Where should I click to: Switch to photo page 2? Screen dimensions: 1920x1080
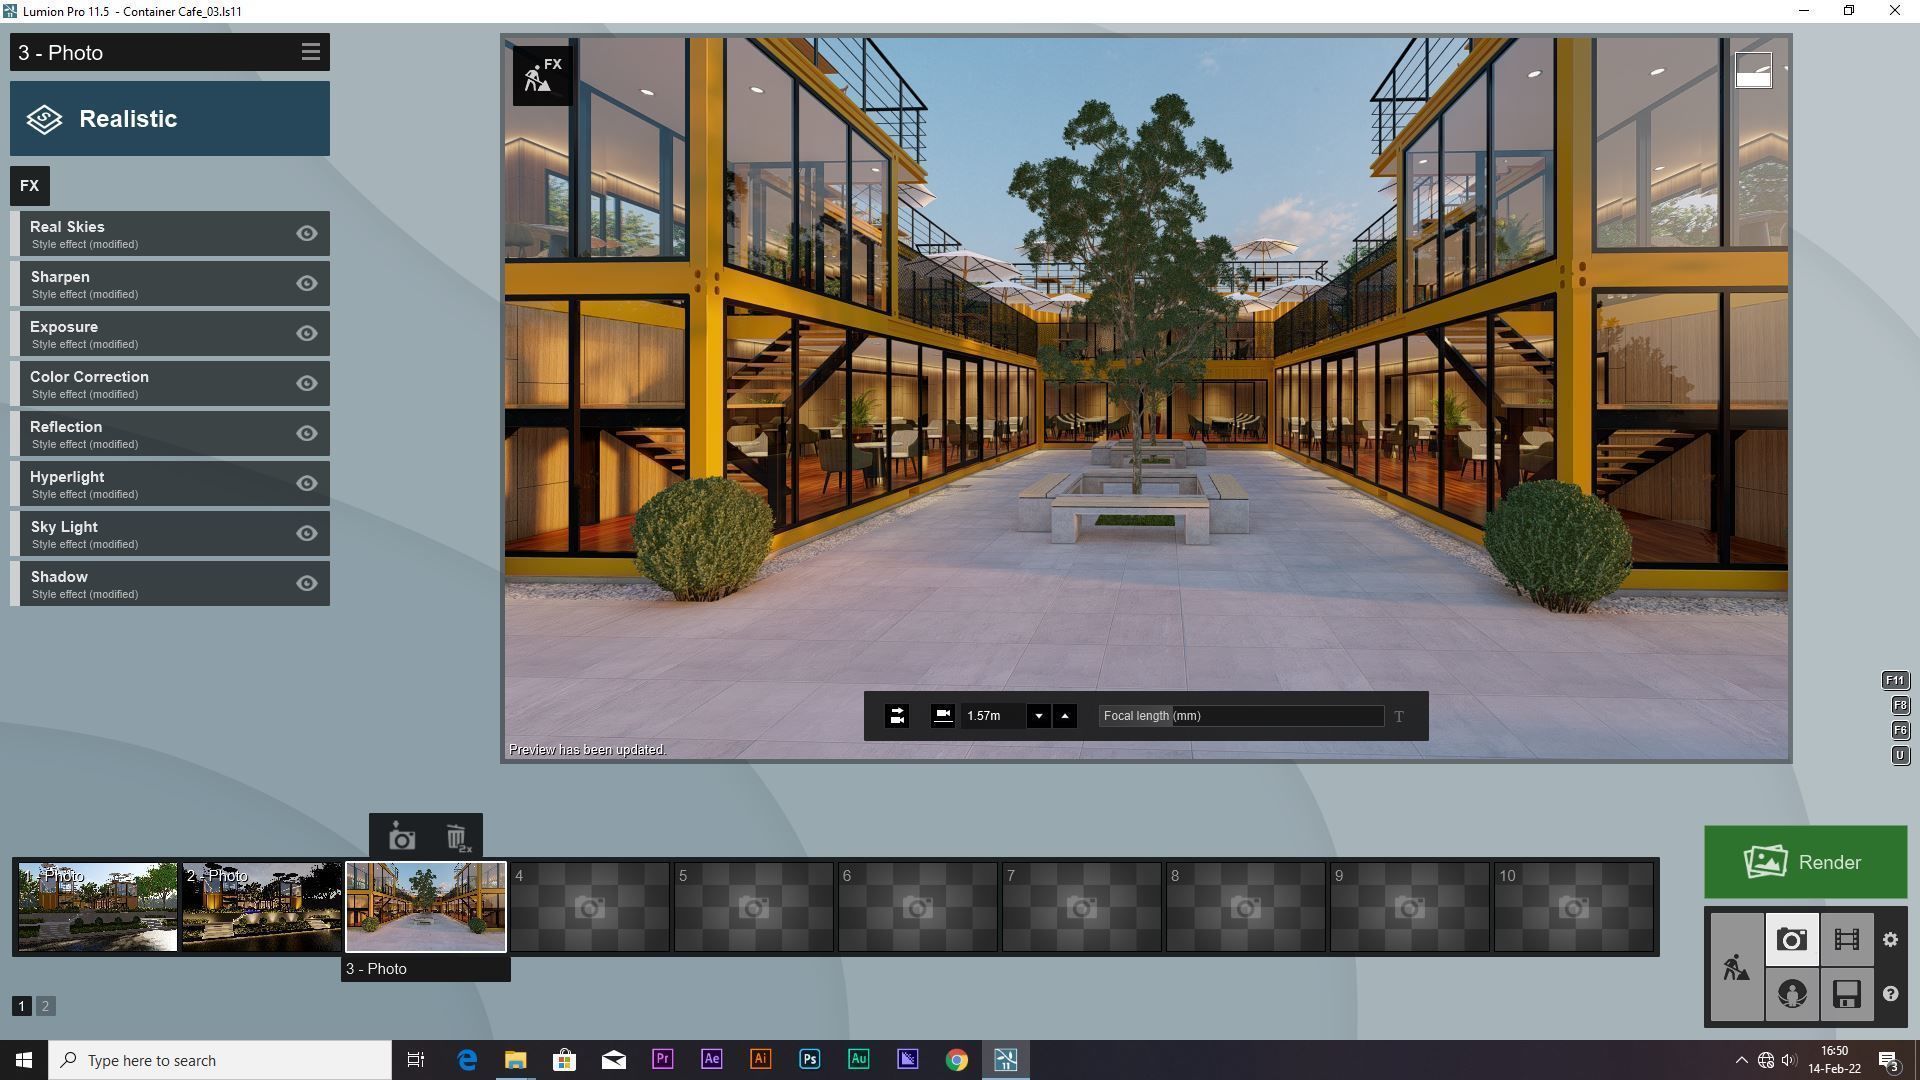click(x=45, y=1006)
